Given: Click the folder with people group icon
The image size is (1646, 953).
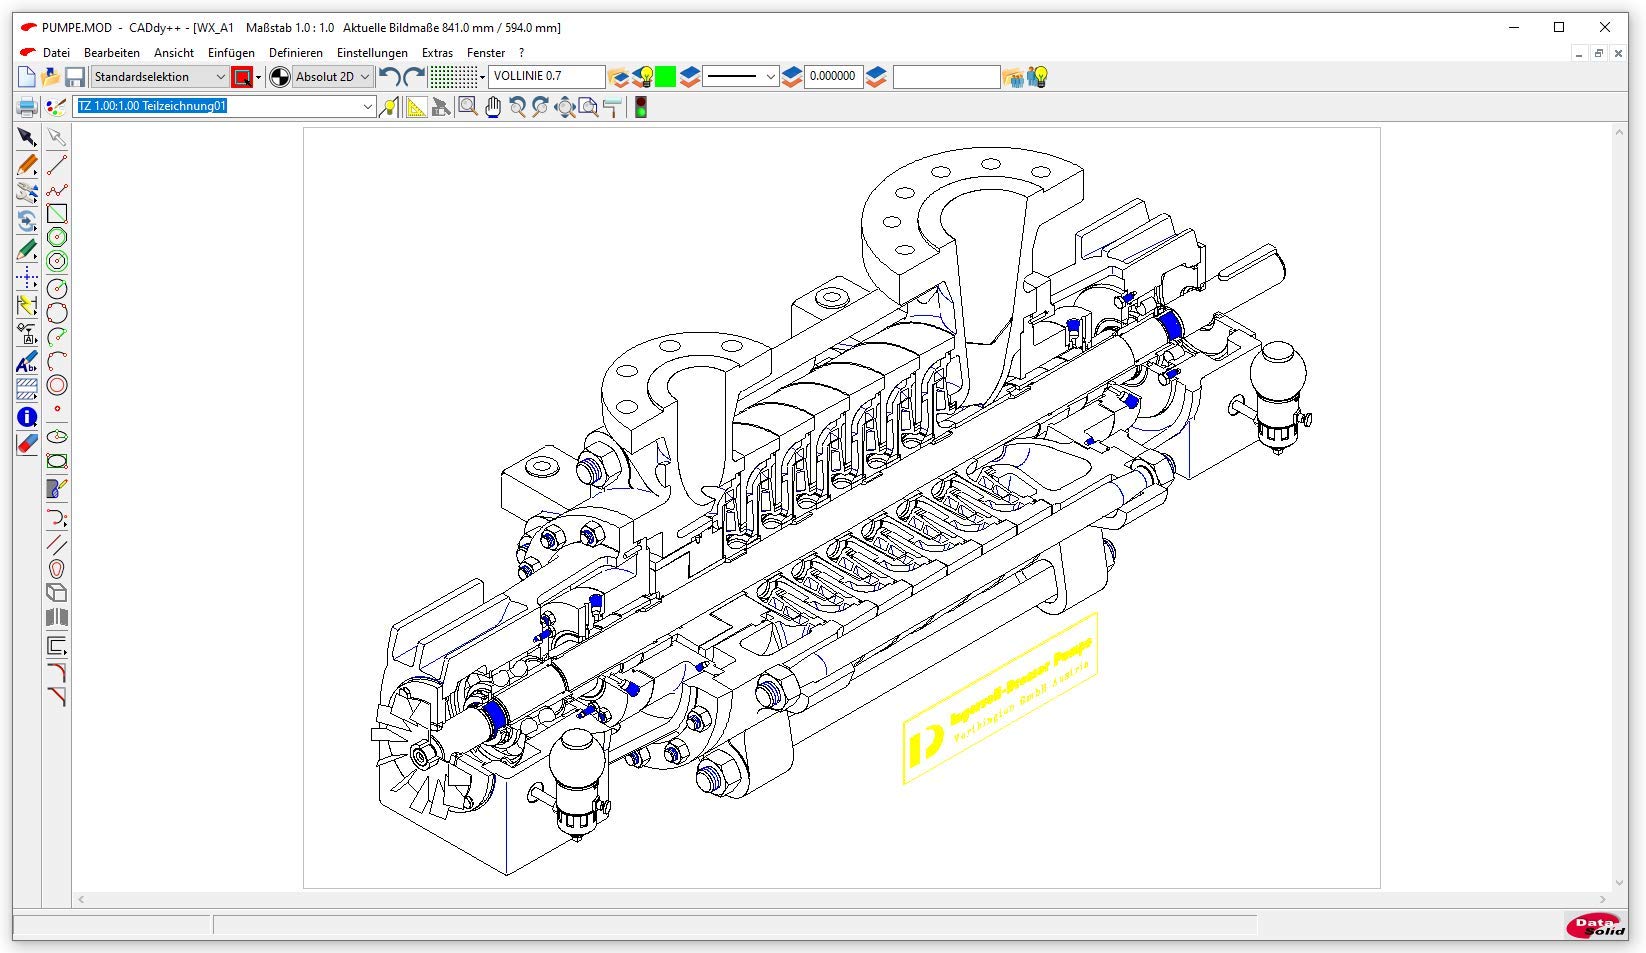Looking at the screenshot, I should click(x=1013, y=77).
